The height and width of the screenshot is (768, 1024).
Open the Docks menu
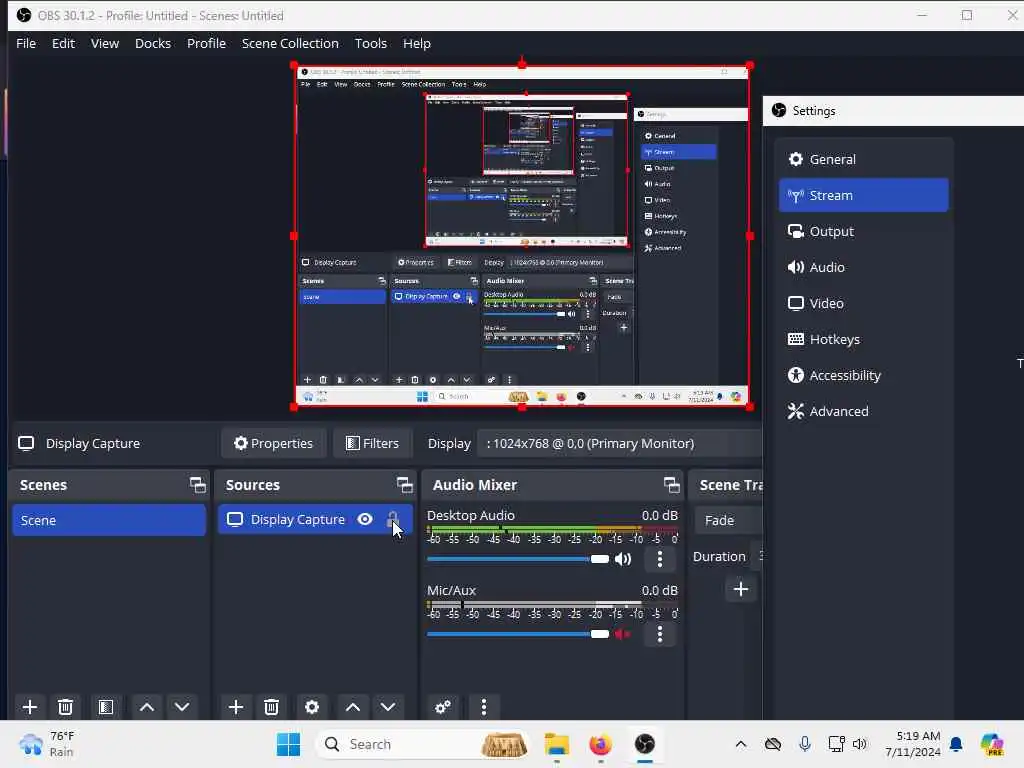153,43
